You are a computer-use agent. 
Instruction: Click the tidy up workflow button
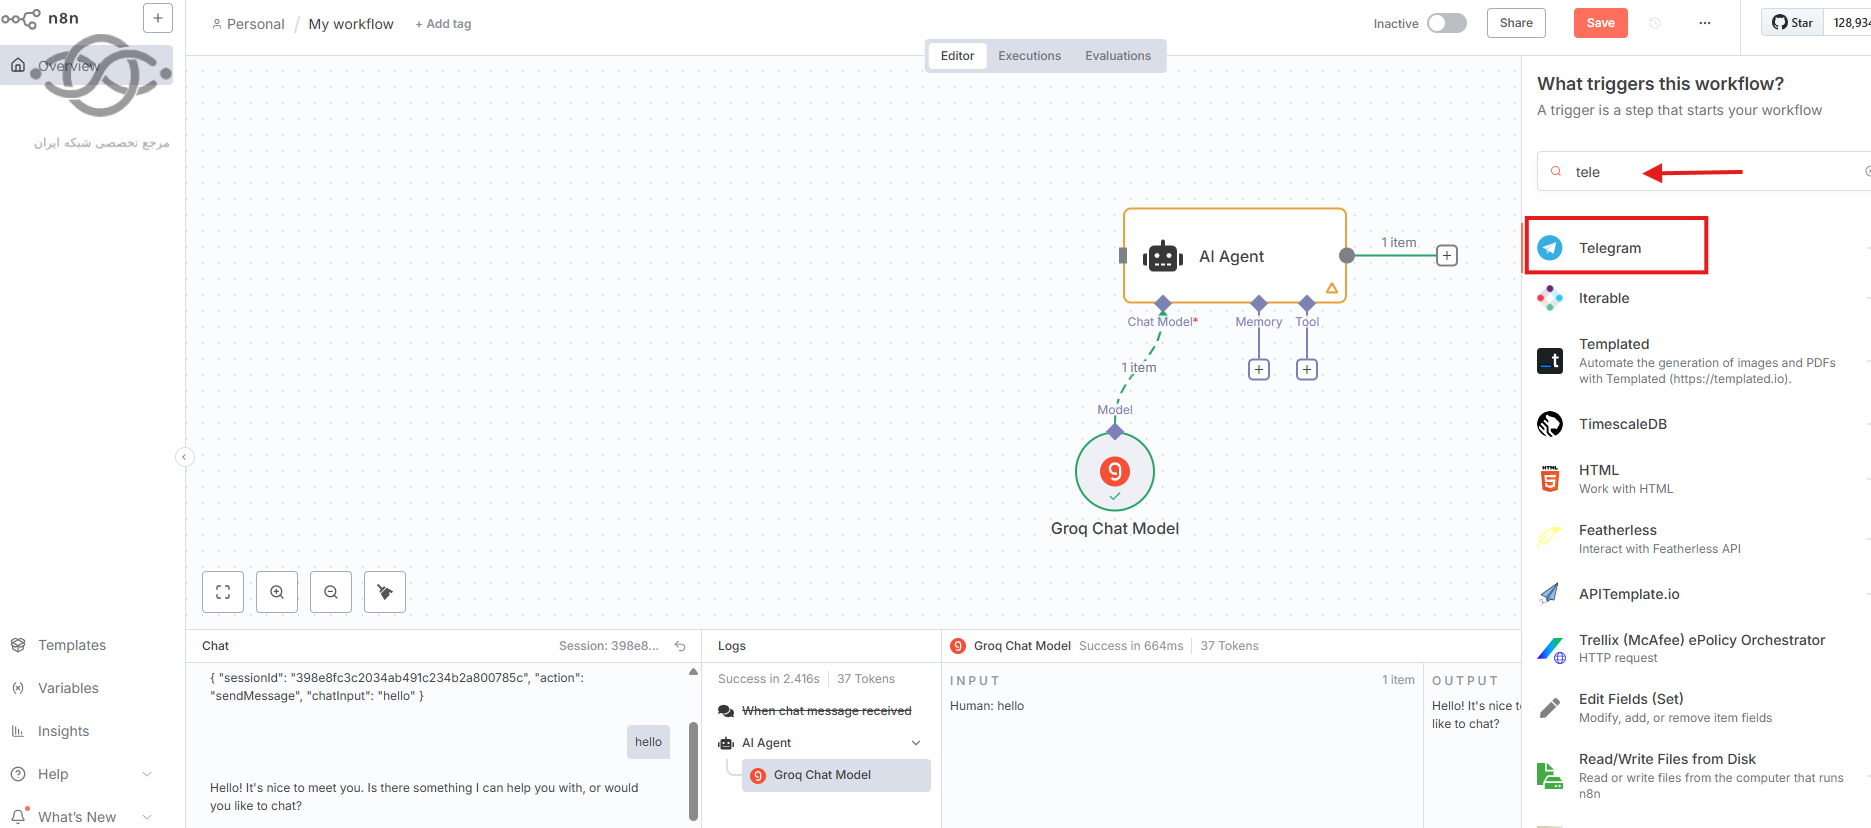click(385, 592)
